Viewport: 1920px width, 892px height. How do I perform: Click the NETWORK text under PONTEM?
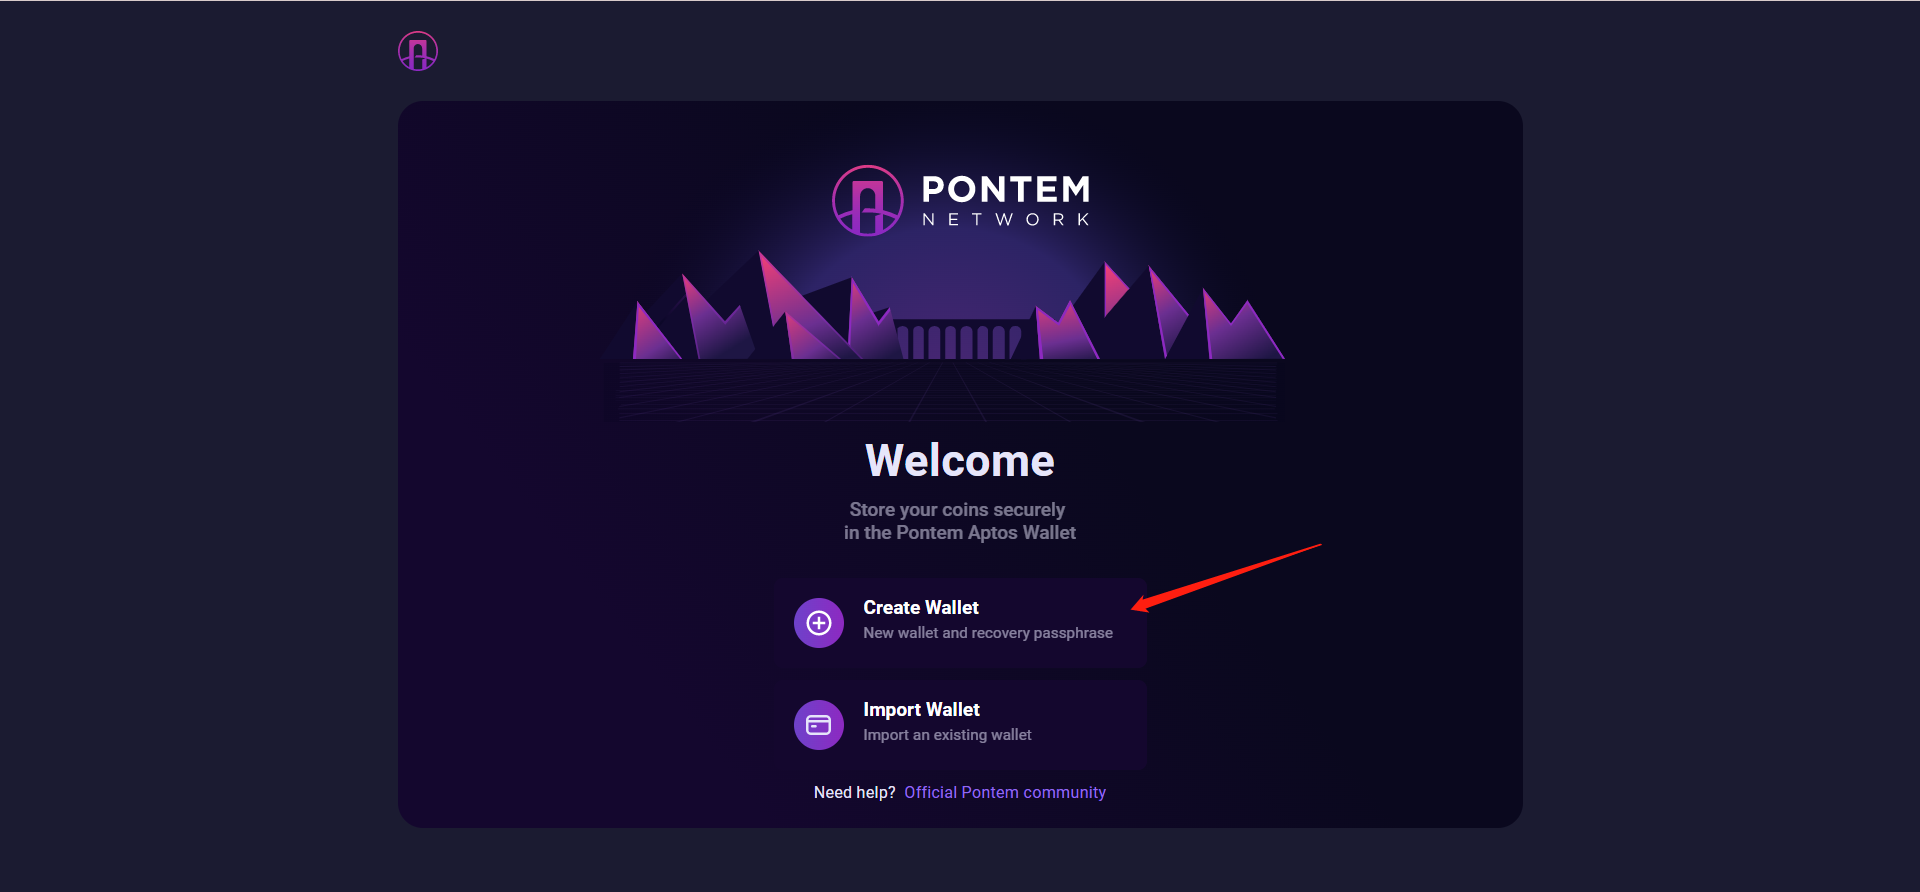pyautogui.click(x=1005, y=220)
